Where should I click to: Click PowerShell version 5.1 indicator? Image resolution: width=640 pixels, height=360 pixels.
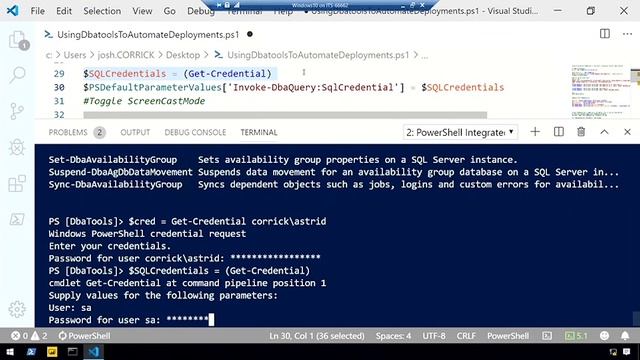(576, 336)
